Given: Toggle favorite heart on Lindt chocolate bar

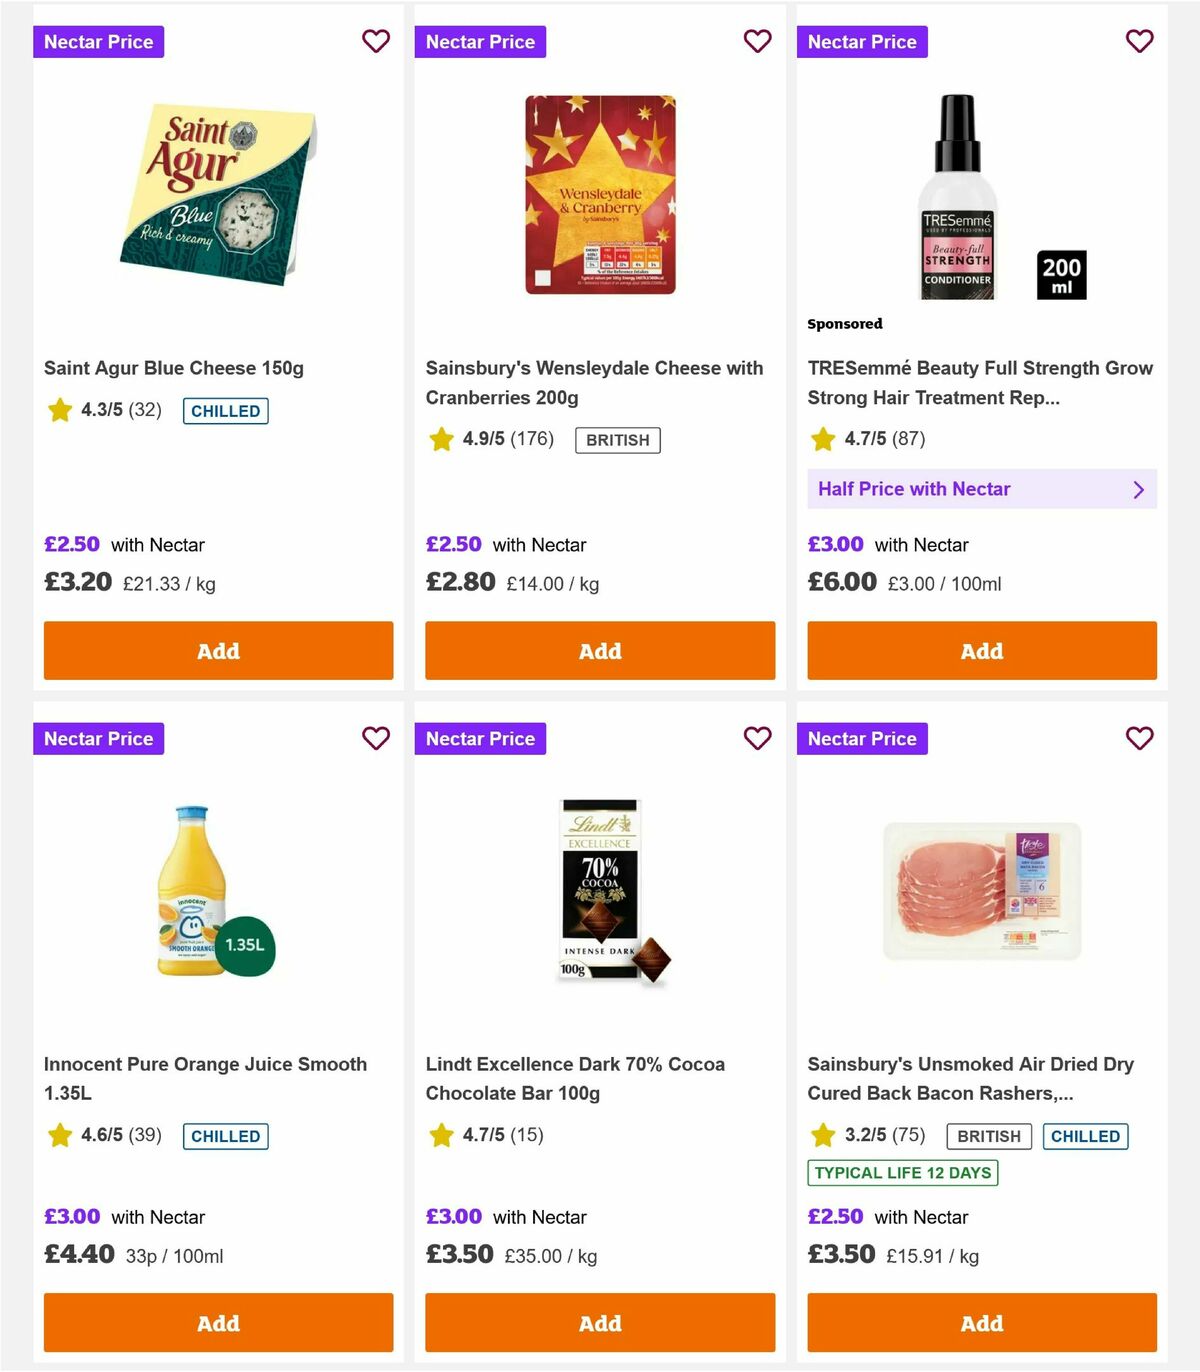Looking at the screenshot, I should [758, 738].
